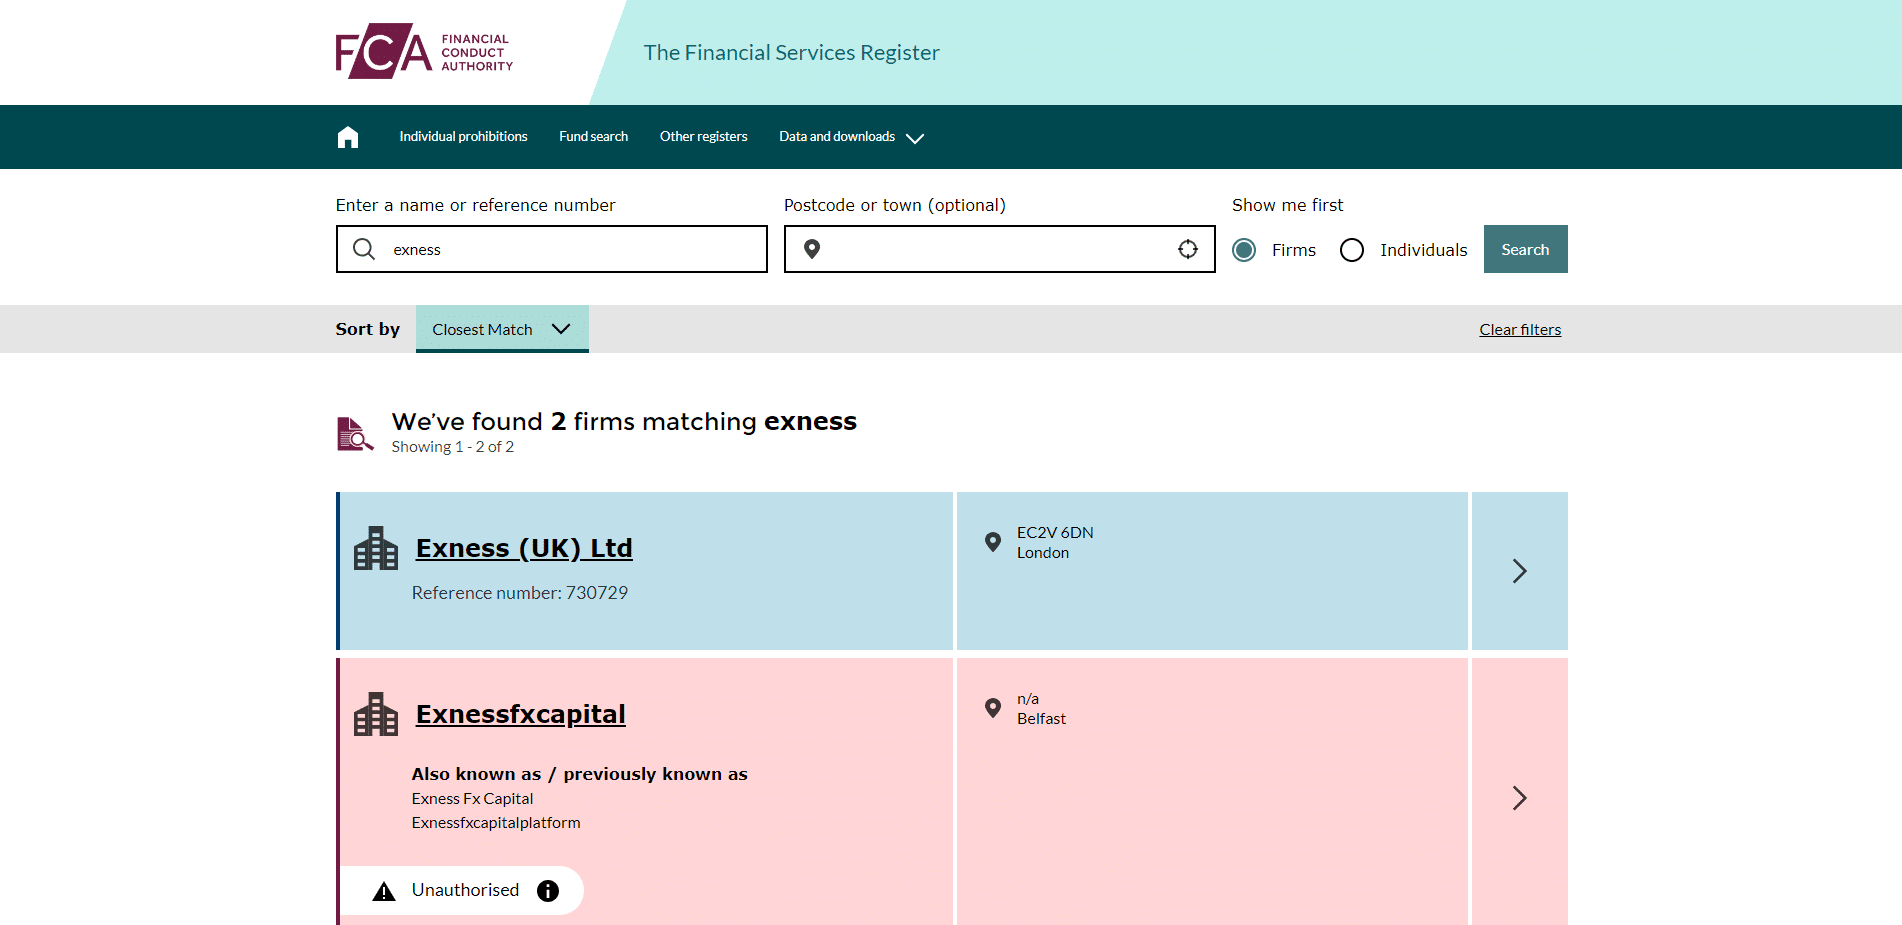Click the Unauthorised warning triangle icon
The height and width of the screenshot is (925, 1902).
click(384, 891)
